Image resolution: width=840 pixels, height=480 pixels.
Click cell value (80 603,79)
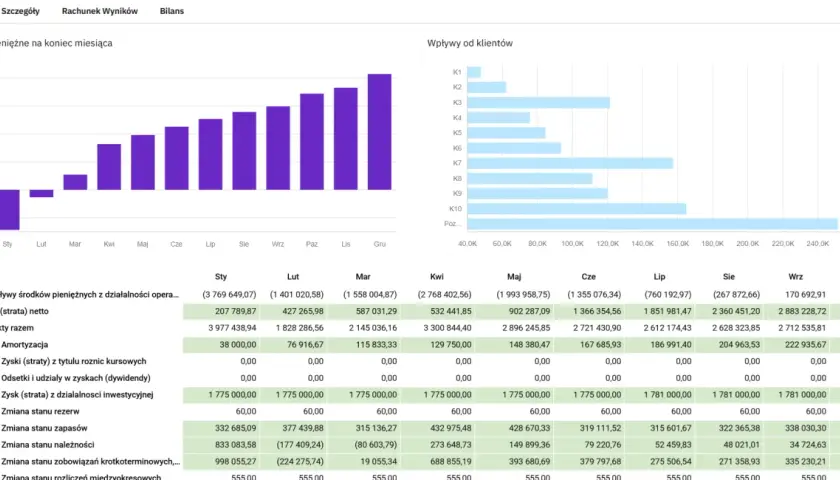click(x=376, y=445)
